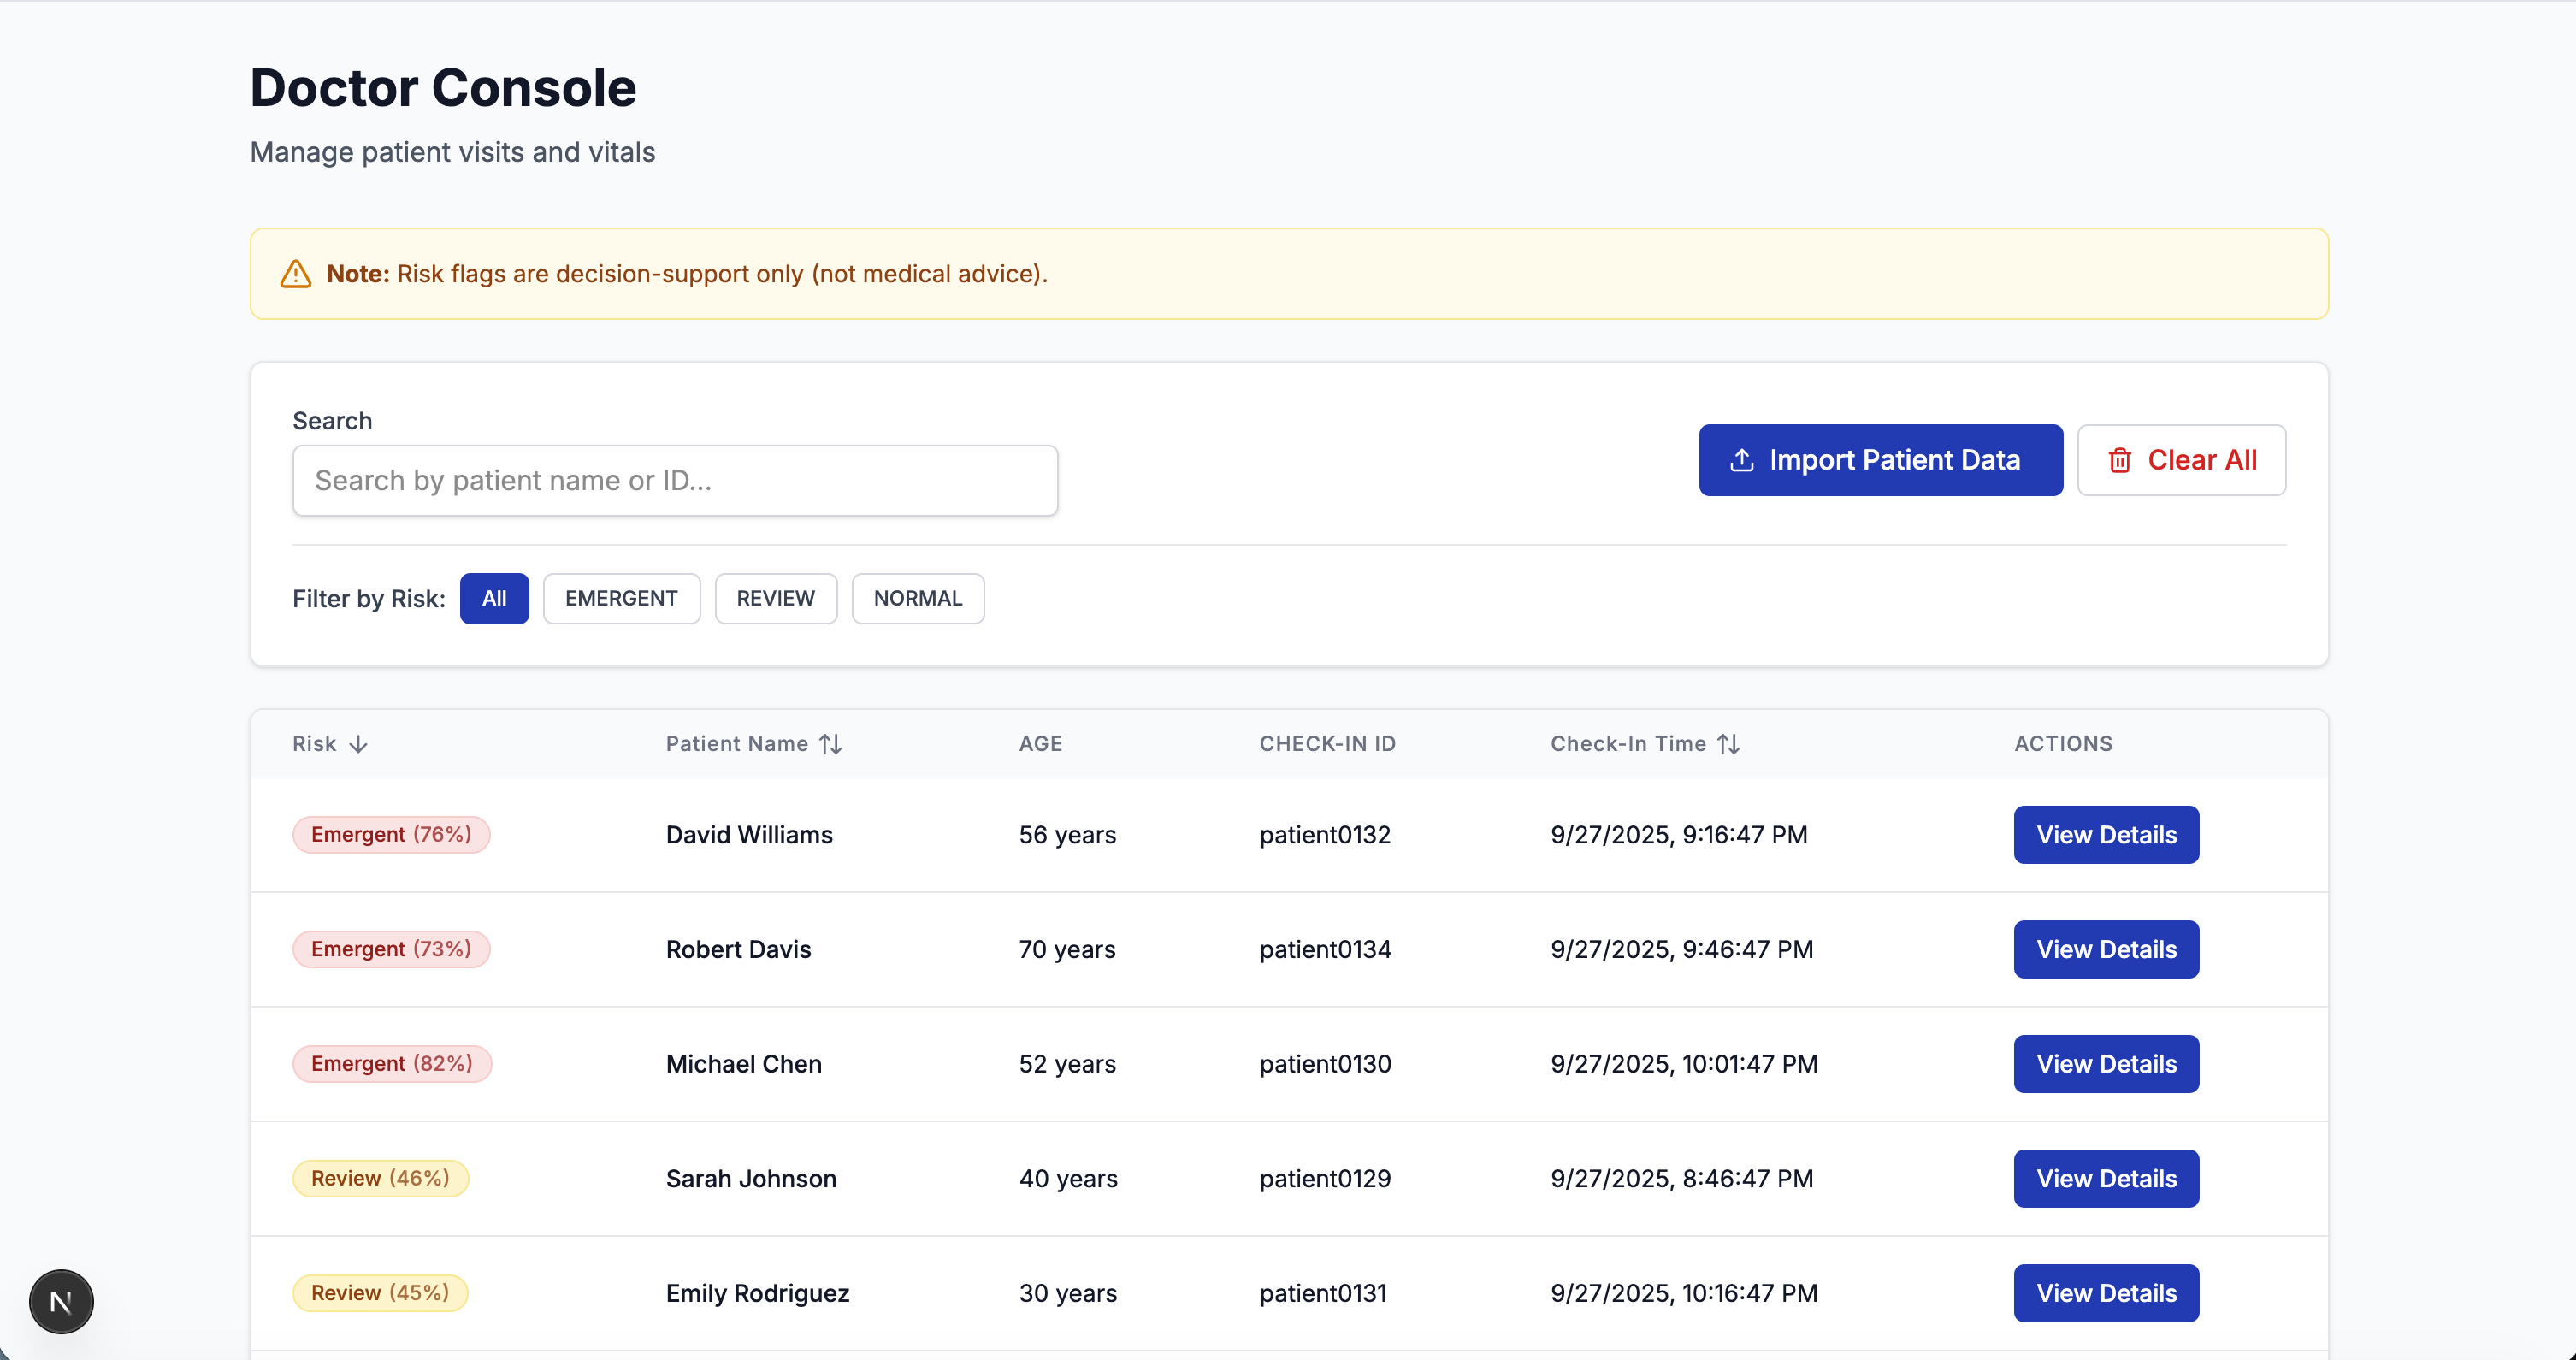2576x1360 pixels.
Task: Click the Emergent (82%) risk badge
Action: point(391,1064)
